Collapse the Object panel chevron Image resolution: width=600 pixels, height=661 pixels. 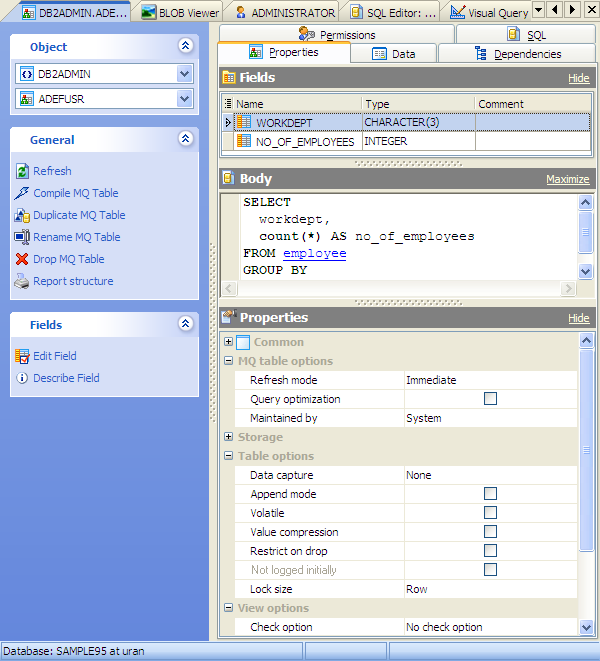tap(186, 46)
